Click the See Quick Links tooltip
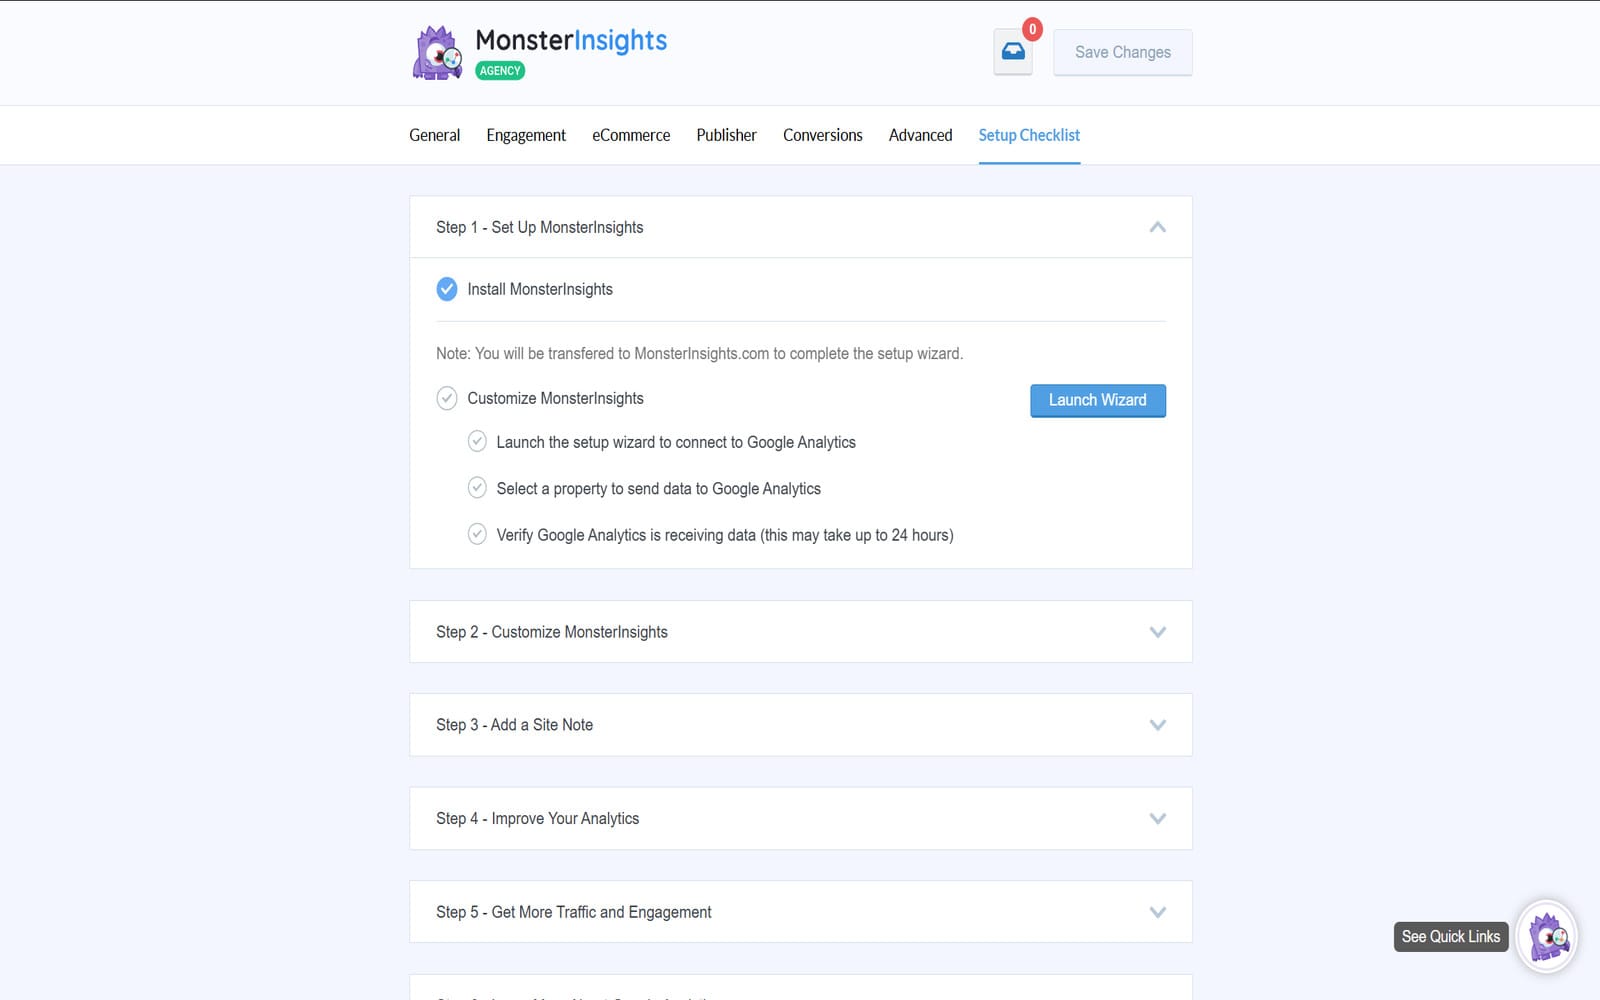This screenshot has width=1600, height=1000. pyautogui.click(x=1451, y=937)
